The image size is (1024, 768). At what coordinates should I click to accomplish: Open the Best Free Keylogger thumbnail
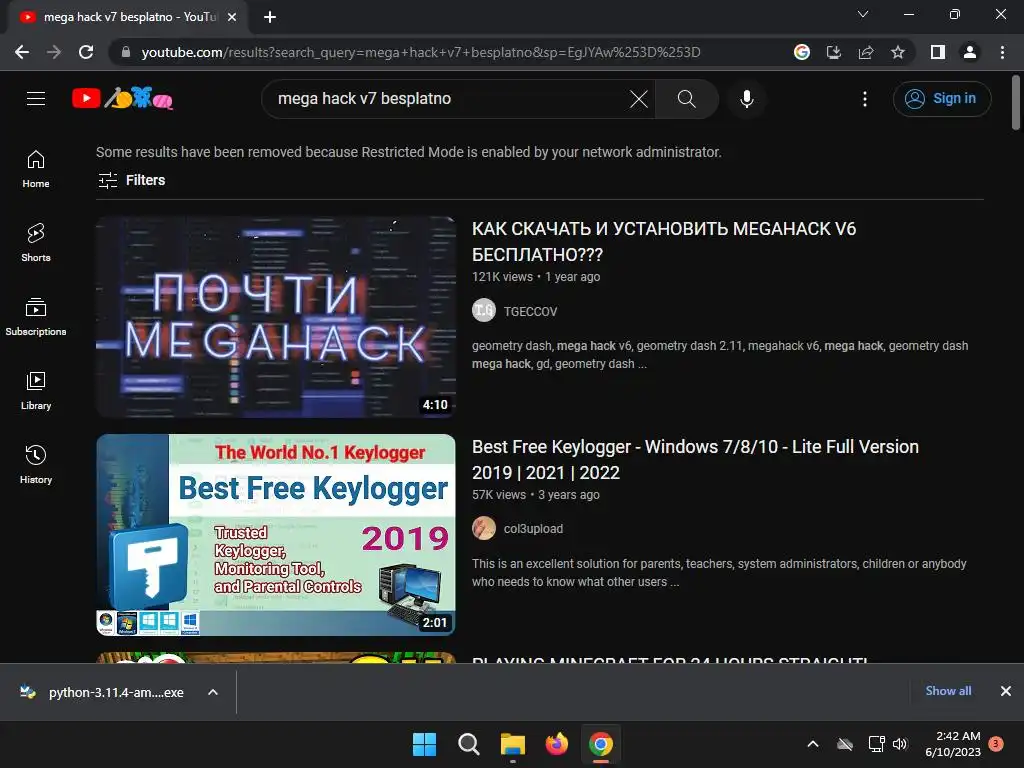(276, 535)
